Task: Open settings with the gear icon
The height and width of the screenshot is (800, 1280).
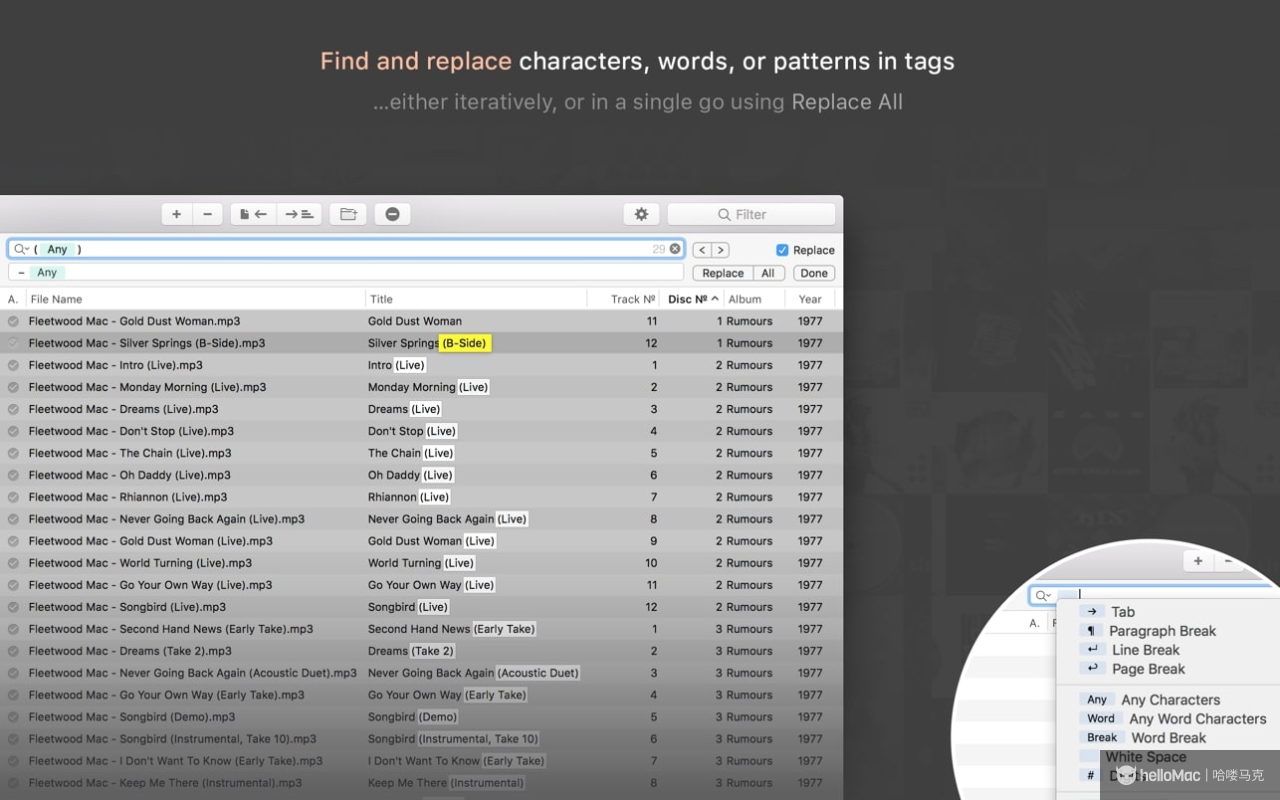Action: (641, 214)
